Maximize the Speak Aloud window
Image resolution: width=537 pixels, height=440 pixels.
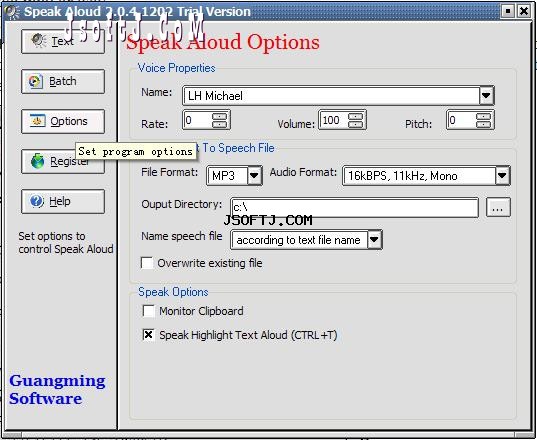tap(508, 12)
